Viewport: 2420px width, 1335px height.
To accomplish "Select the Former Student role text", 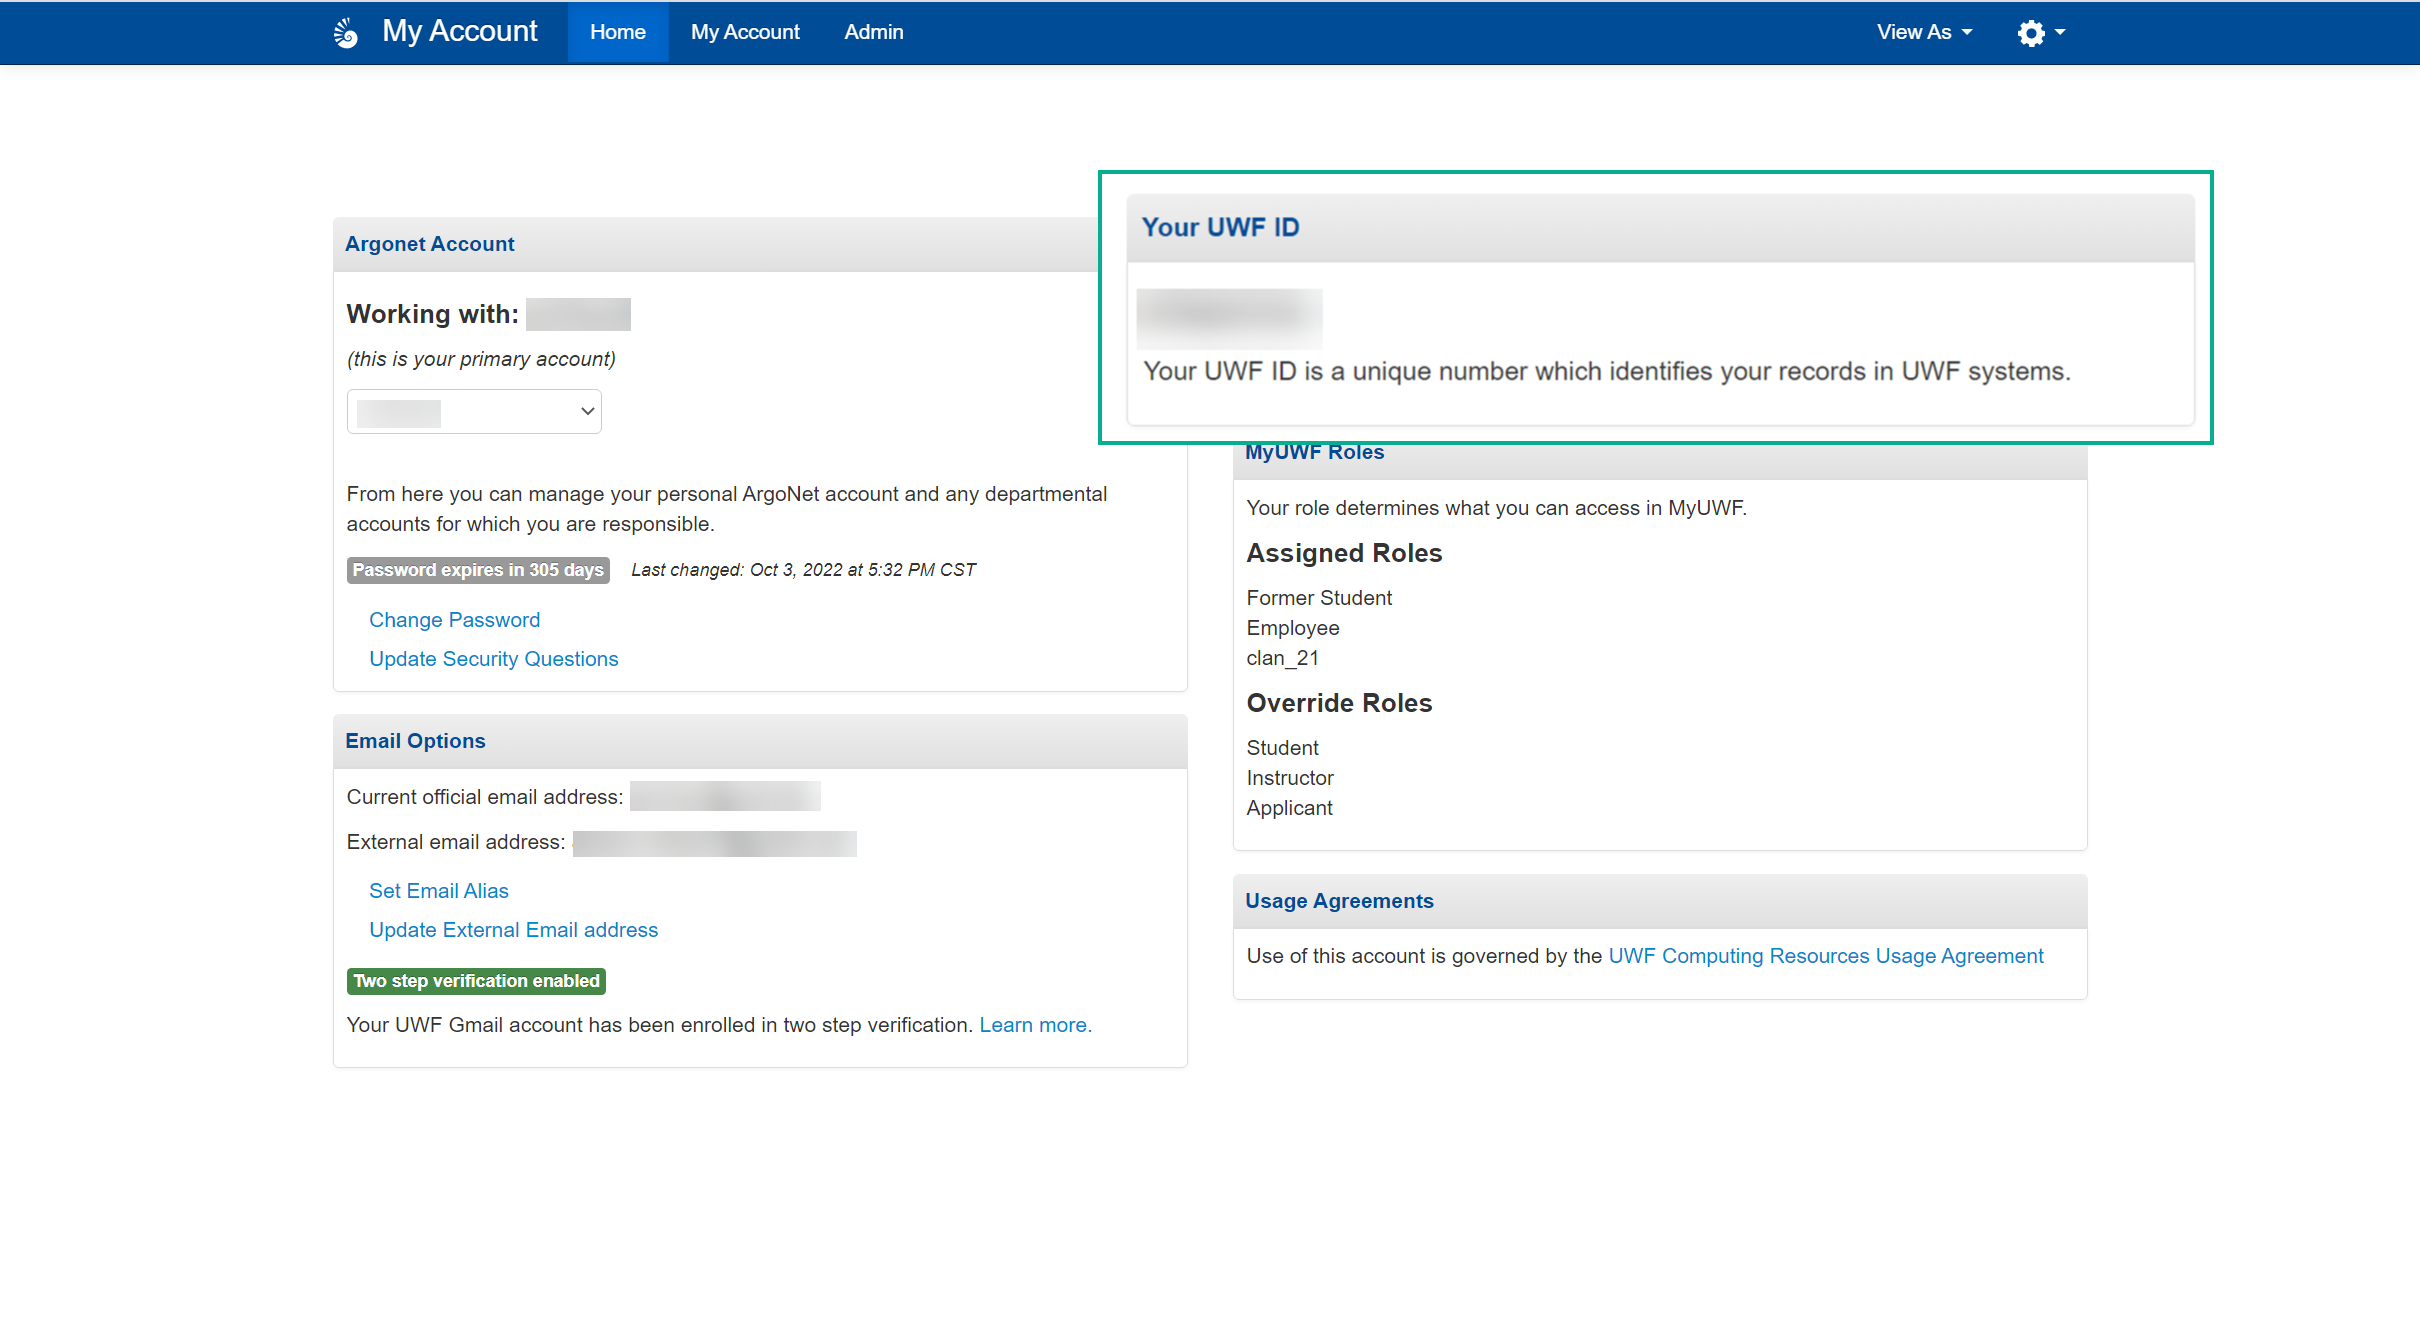I will point(1319,598).
